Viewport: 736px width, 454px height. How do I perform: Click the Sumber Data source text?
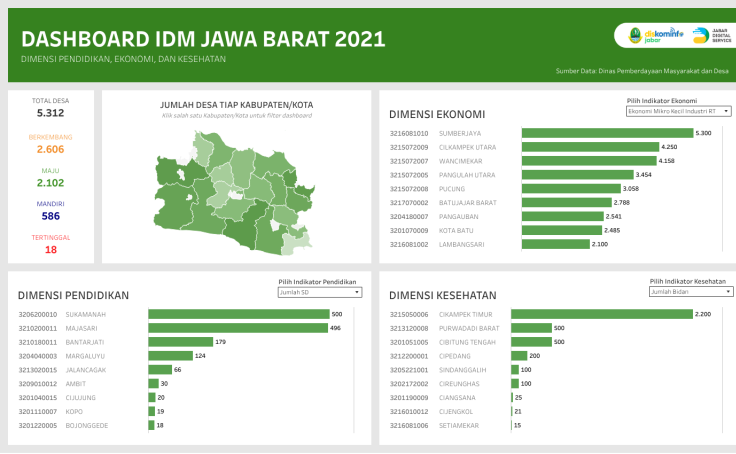(x=642, y=71)
